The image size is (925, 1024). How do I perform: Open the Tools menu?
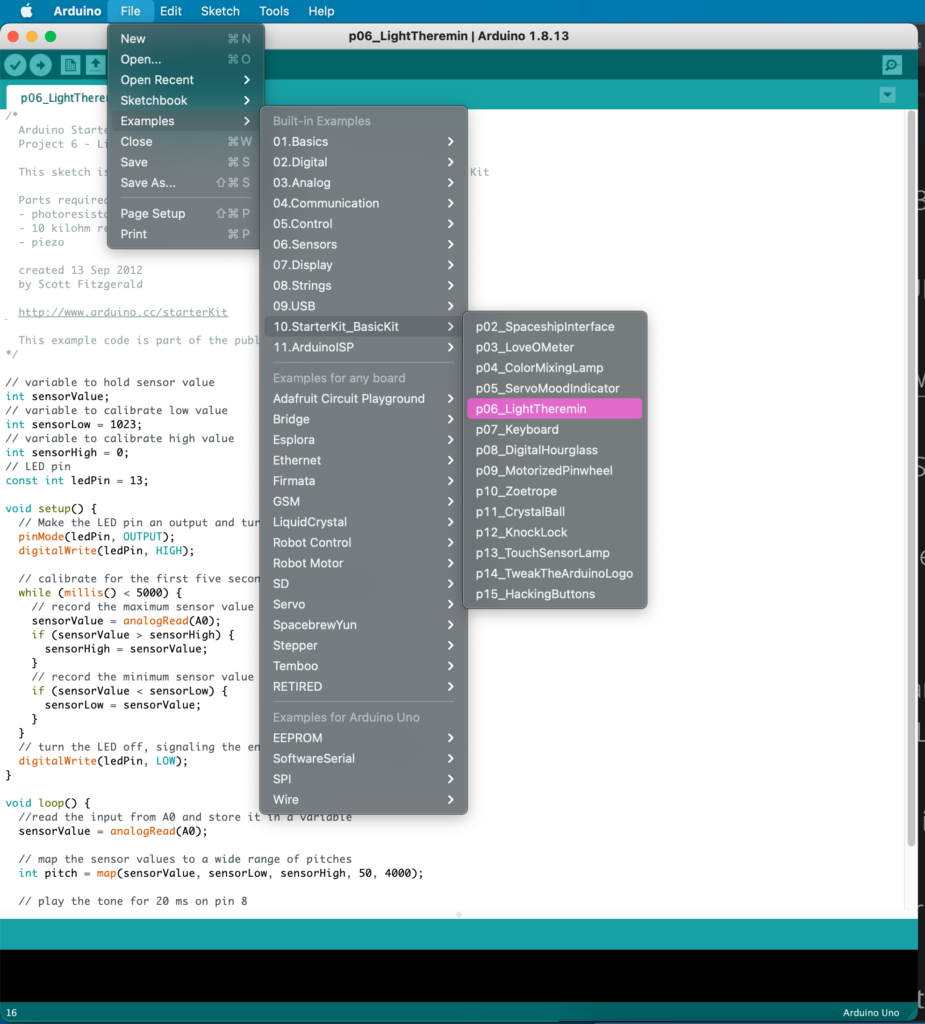click(x=274, y=11)
